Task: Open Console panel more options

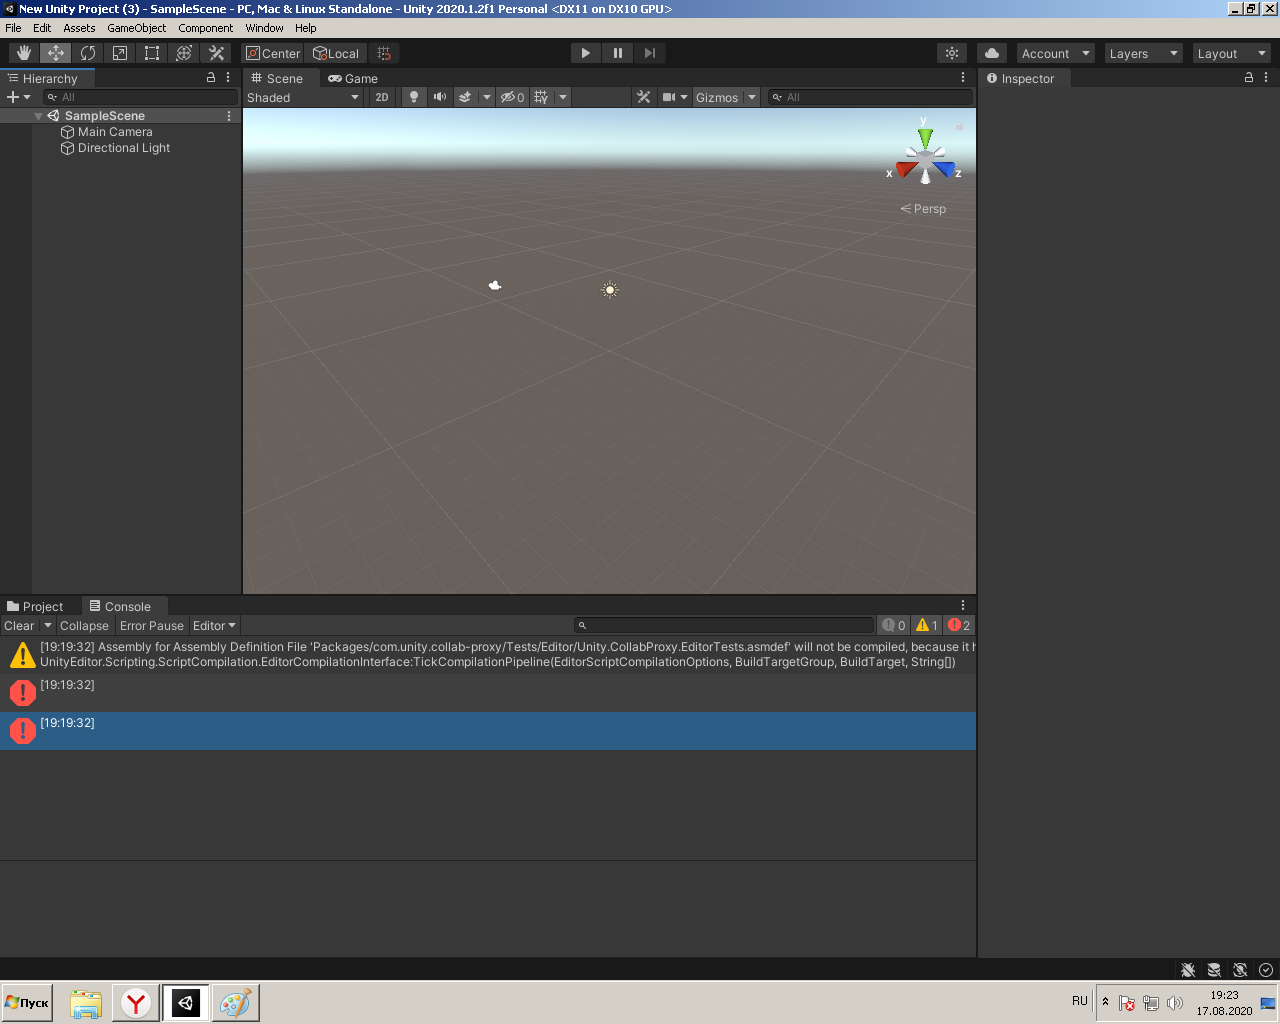Action: 963,605
